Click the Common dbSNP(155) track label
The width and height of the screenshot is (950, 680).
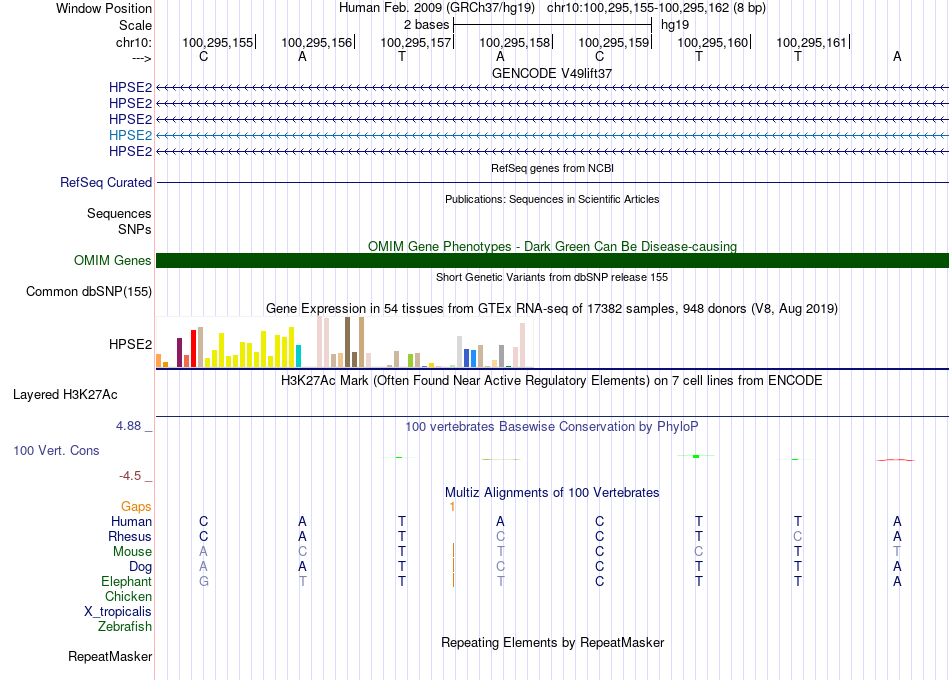[89, 292]
